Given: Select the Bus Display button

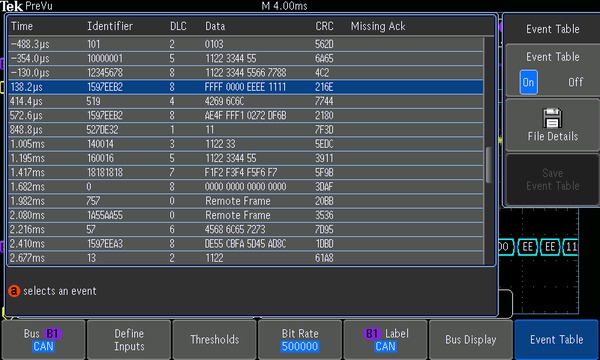Looking at the screenshot, I should click(x=471, y=340).
